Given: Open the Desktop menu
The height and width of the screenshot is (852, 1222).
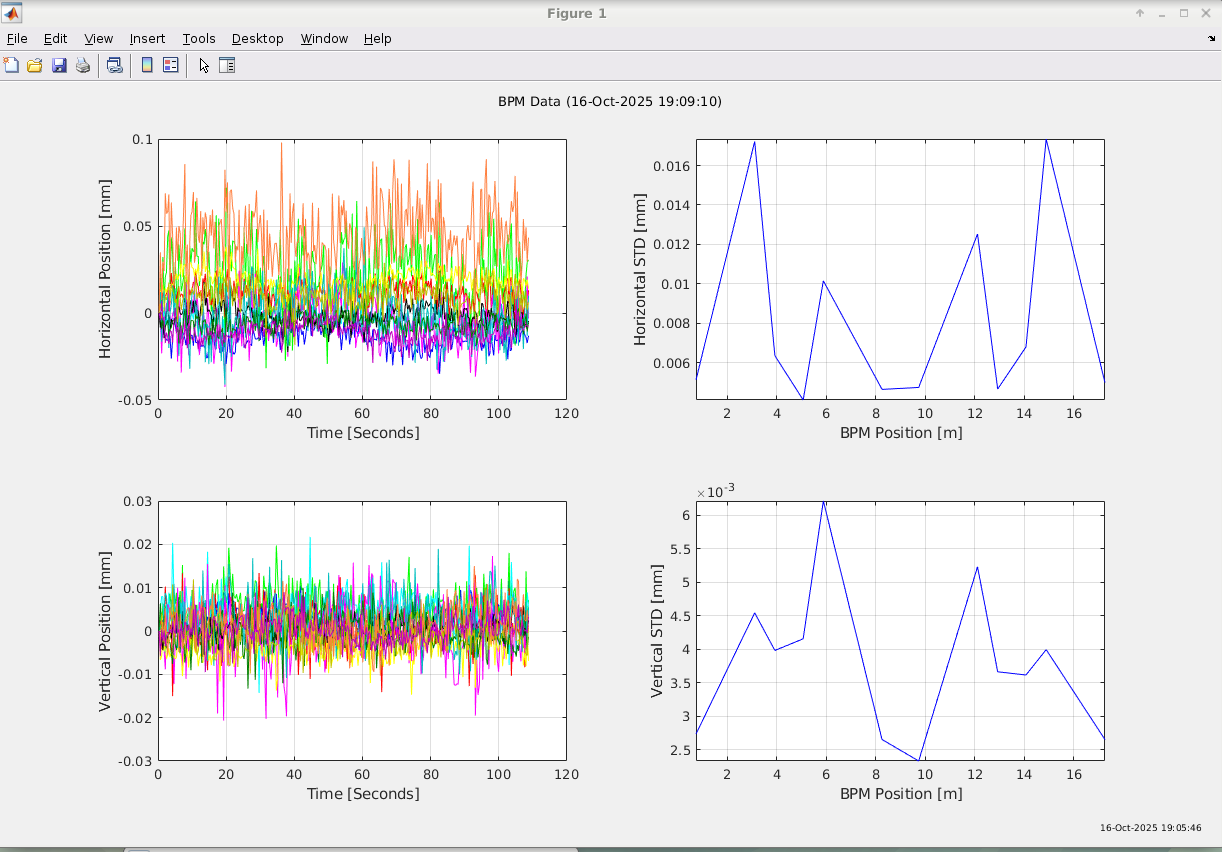Looking at the screenshot, I should tap(257, 38).
